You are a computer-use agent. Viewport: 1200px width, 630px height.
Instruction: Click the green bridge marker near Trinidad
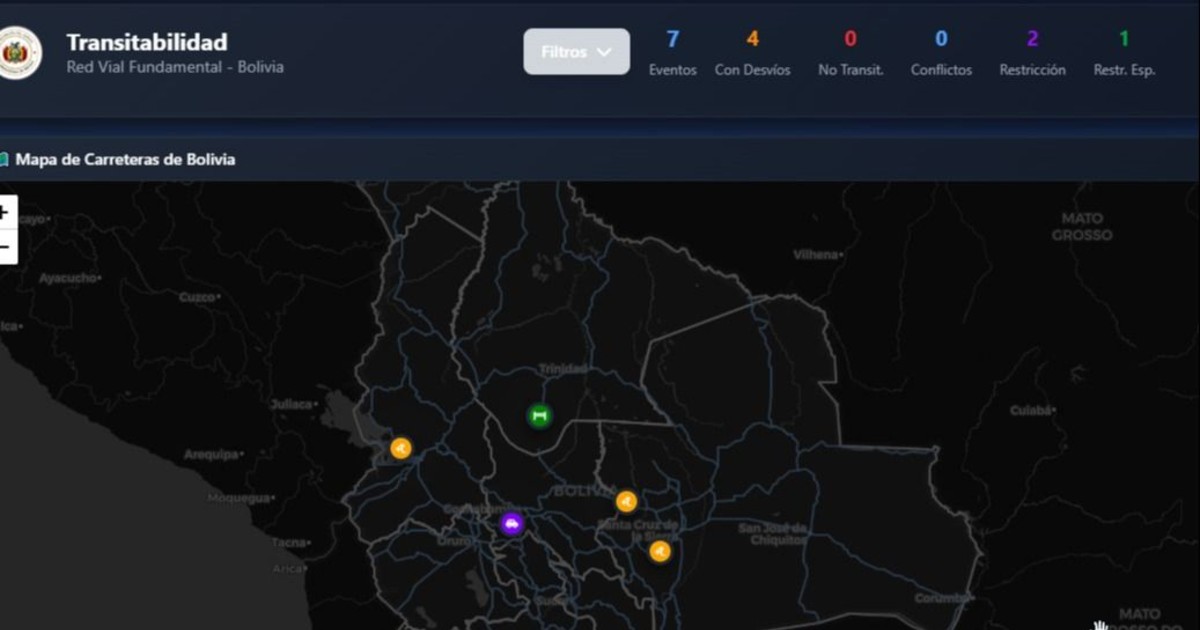coord(539,415)
